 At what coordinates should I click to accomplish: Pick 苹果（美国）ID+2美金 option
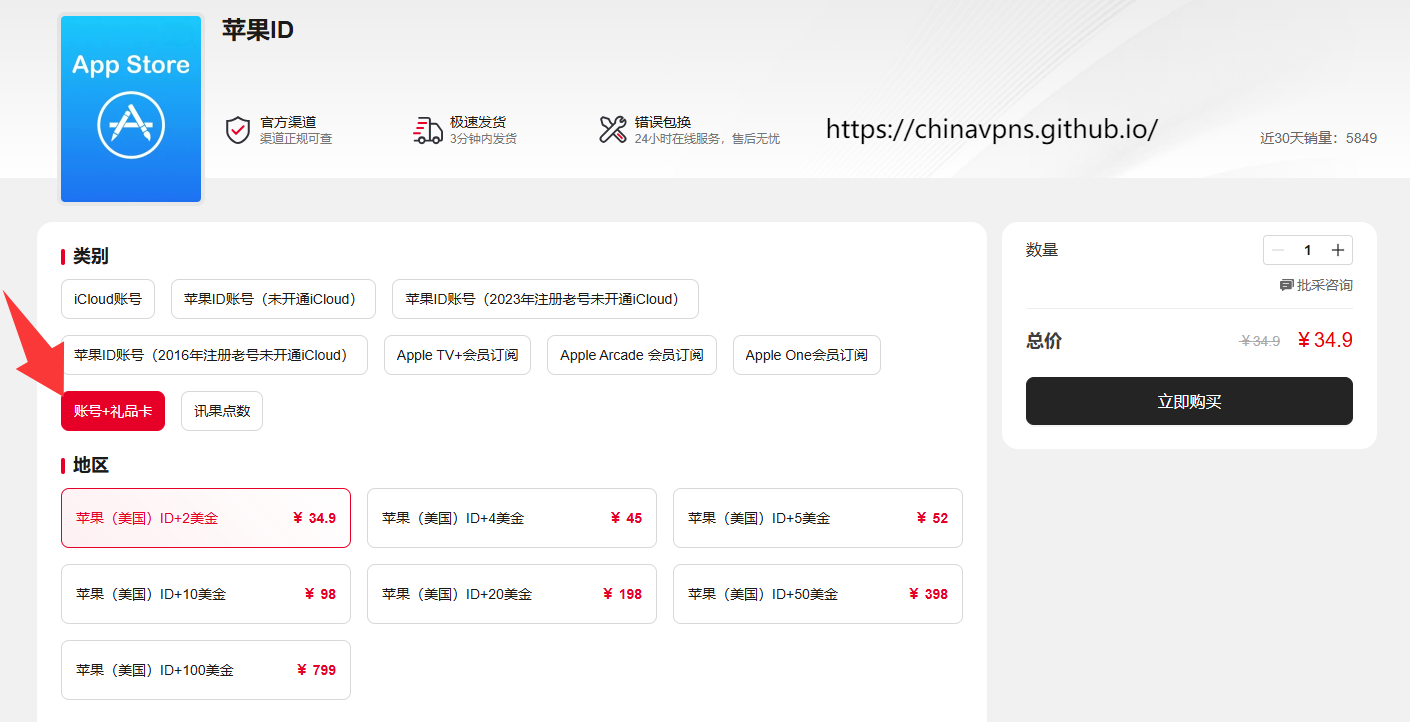(x=206, y=518)
